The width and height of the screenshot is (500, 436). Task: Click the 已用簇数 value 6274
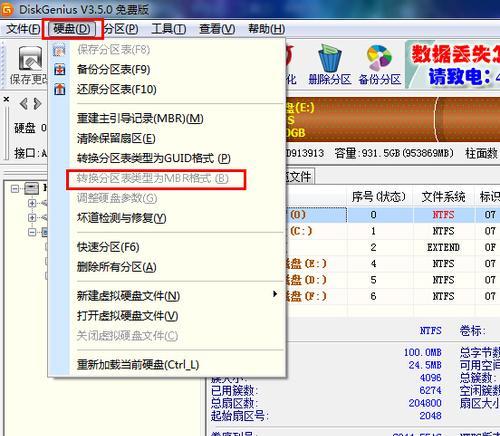coord(430,390)
